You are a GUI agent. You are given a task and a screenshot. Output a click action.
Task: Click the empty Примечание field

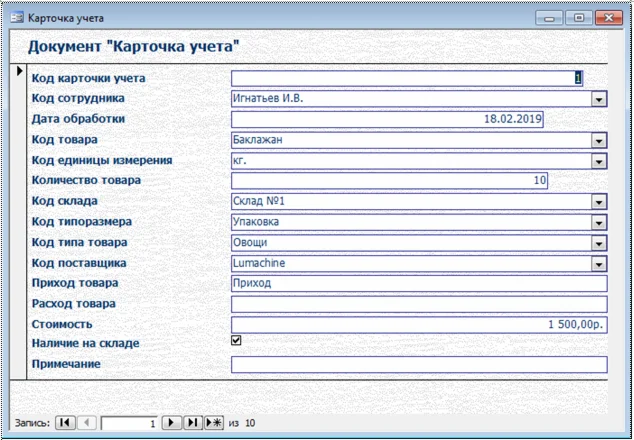[419, 364]
